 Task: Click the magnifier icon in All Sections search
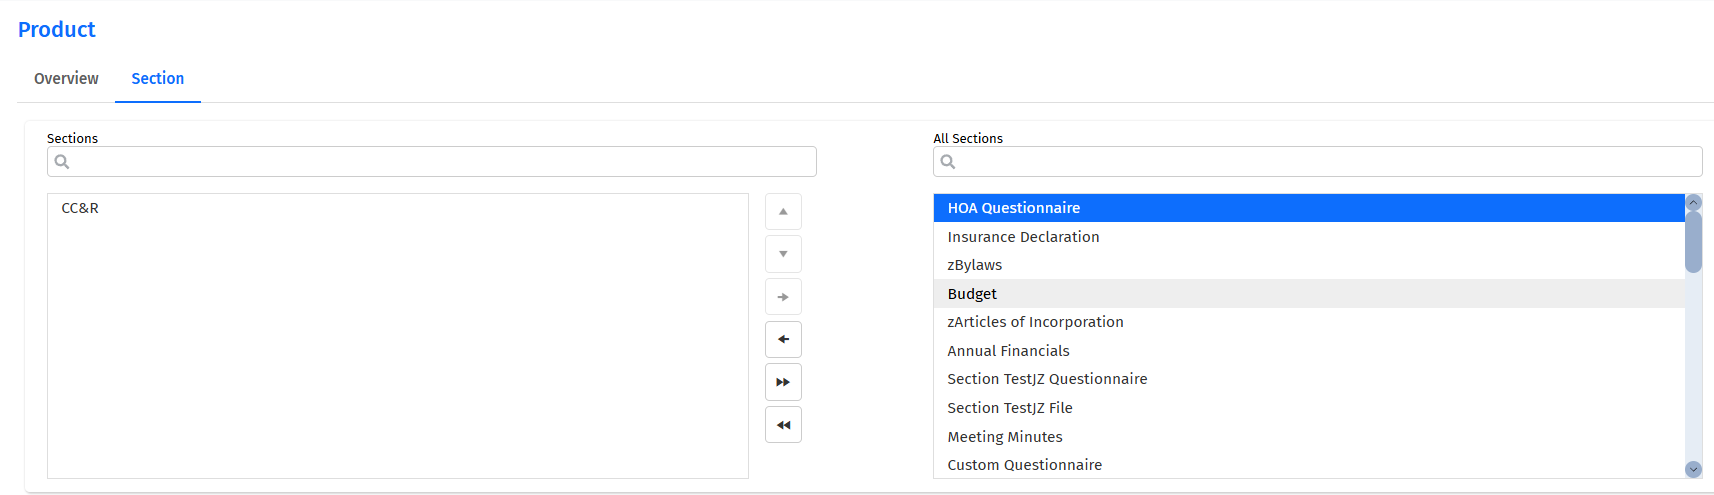tap(948, 162)
